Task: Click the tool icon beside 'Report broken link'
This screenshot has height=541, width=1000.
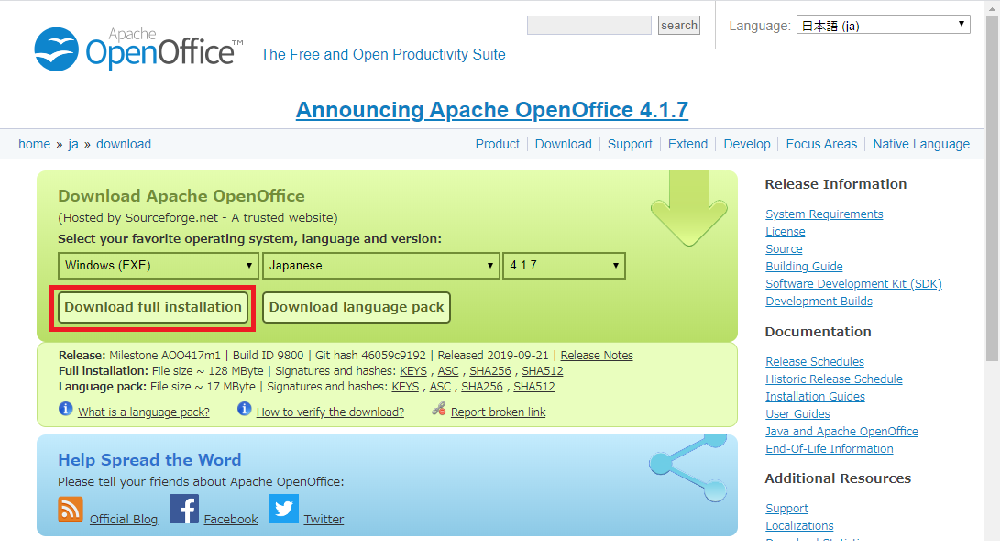Action: coord(439,408)
